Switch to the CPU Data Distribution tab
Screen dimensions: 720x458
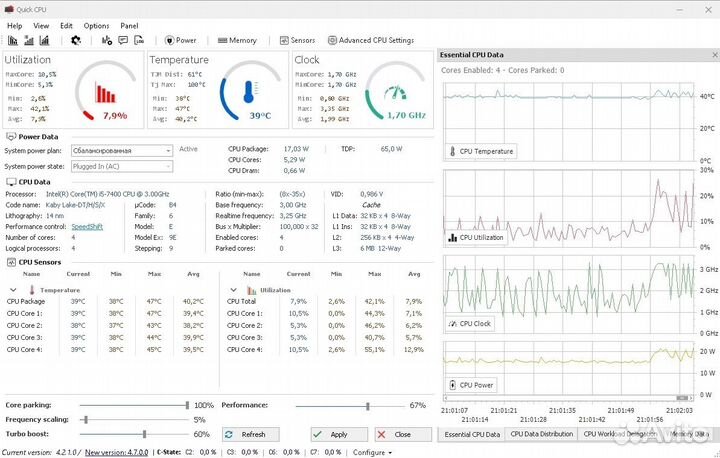(541, 434)
